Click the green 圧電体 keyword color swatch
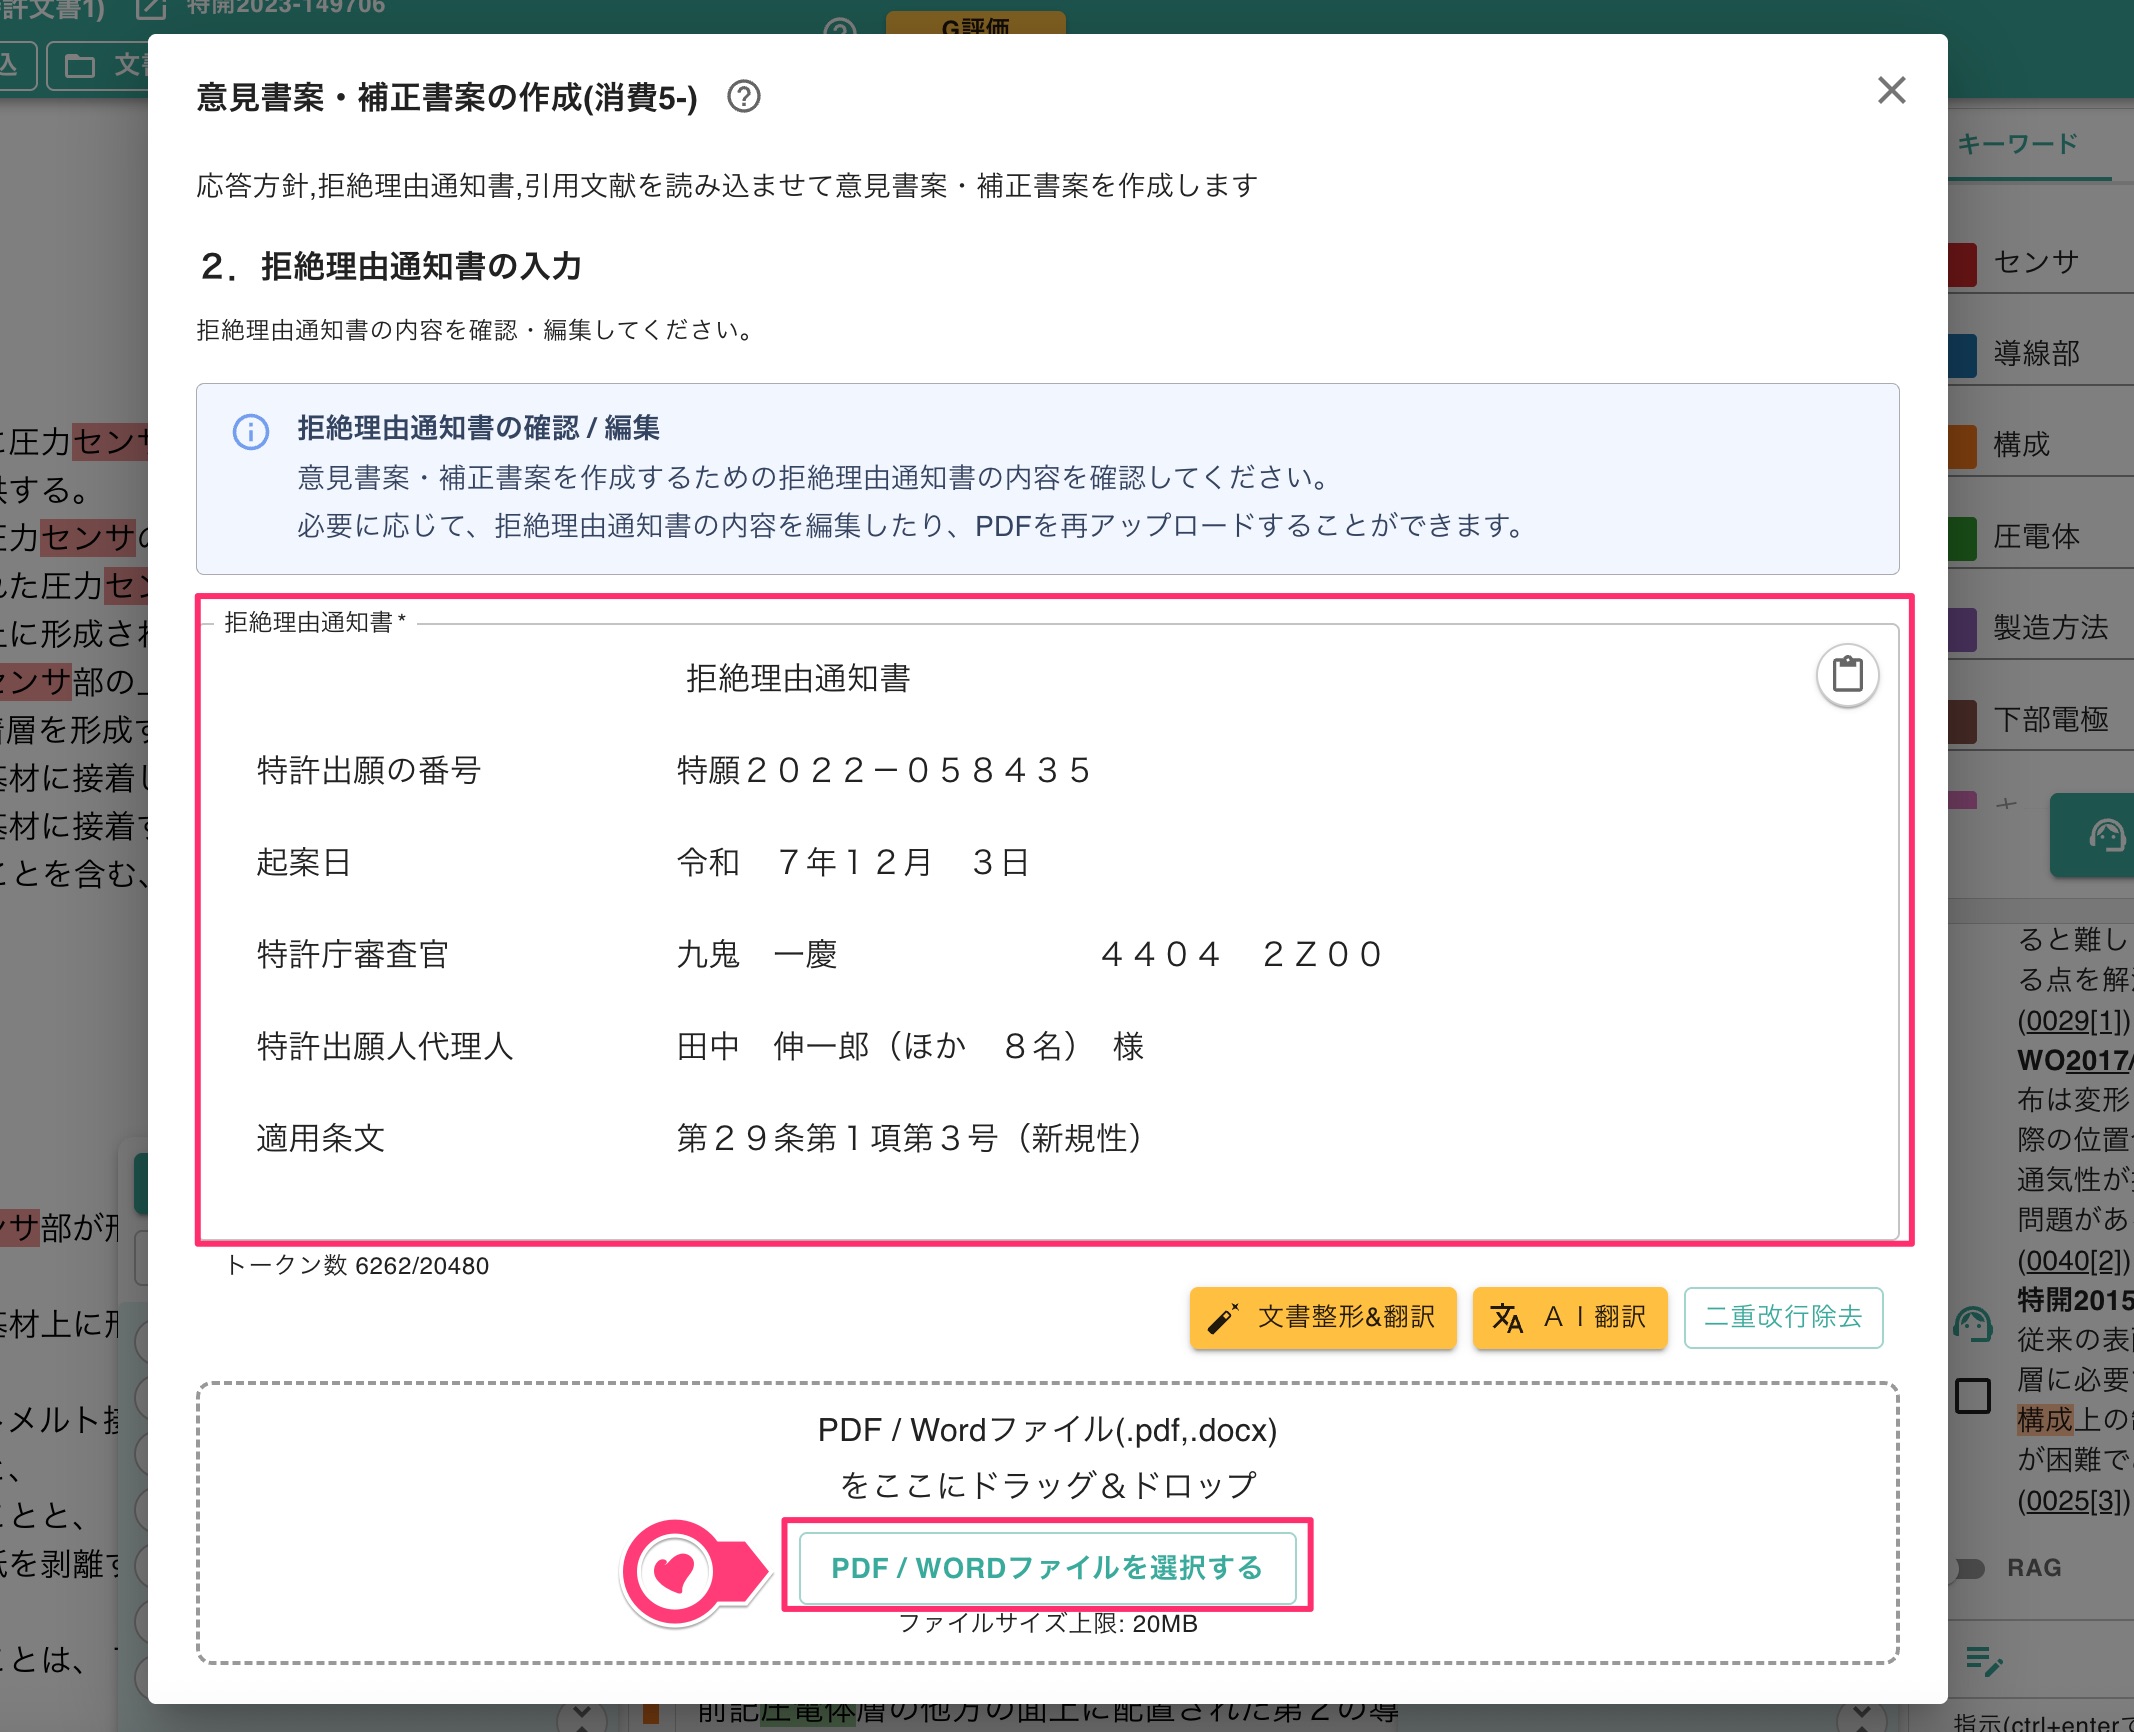 pyautogui.click(x=1962, y=538)
